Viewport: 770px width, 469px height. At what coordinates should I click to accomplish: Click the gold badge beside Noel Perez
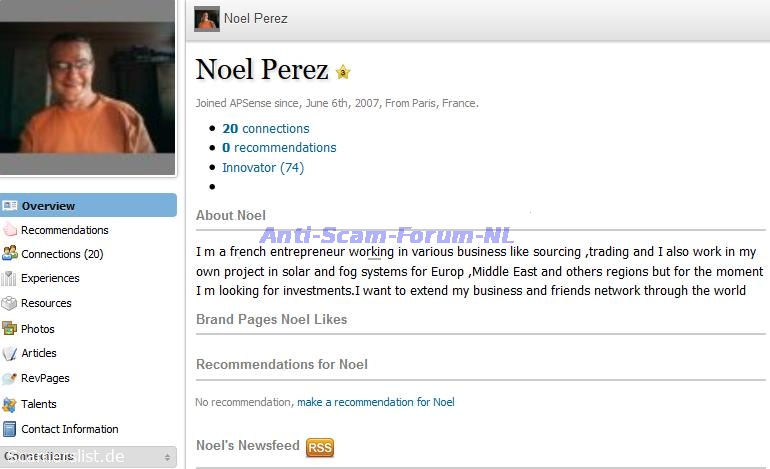click(343, 72)
